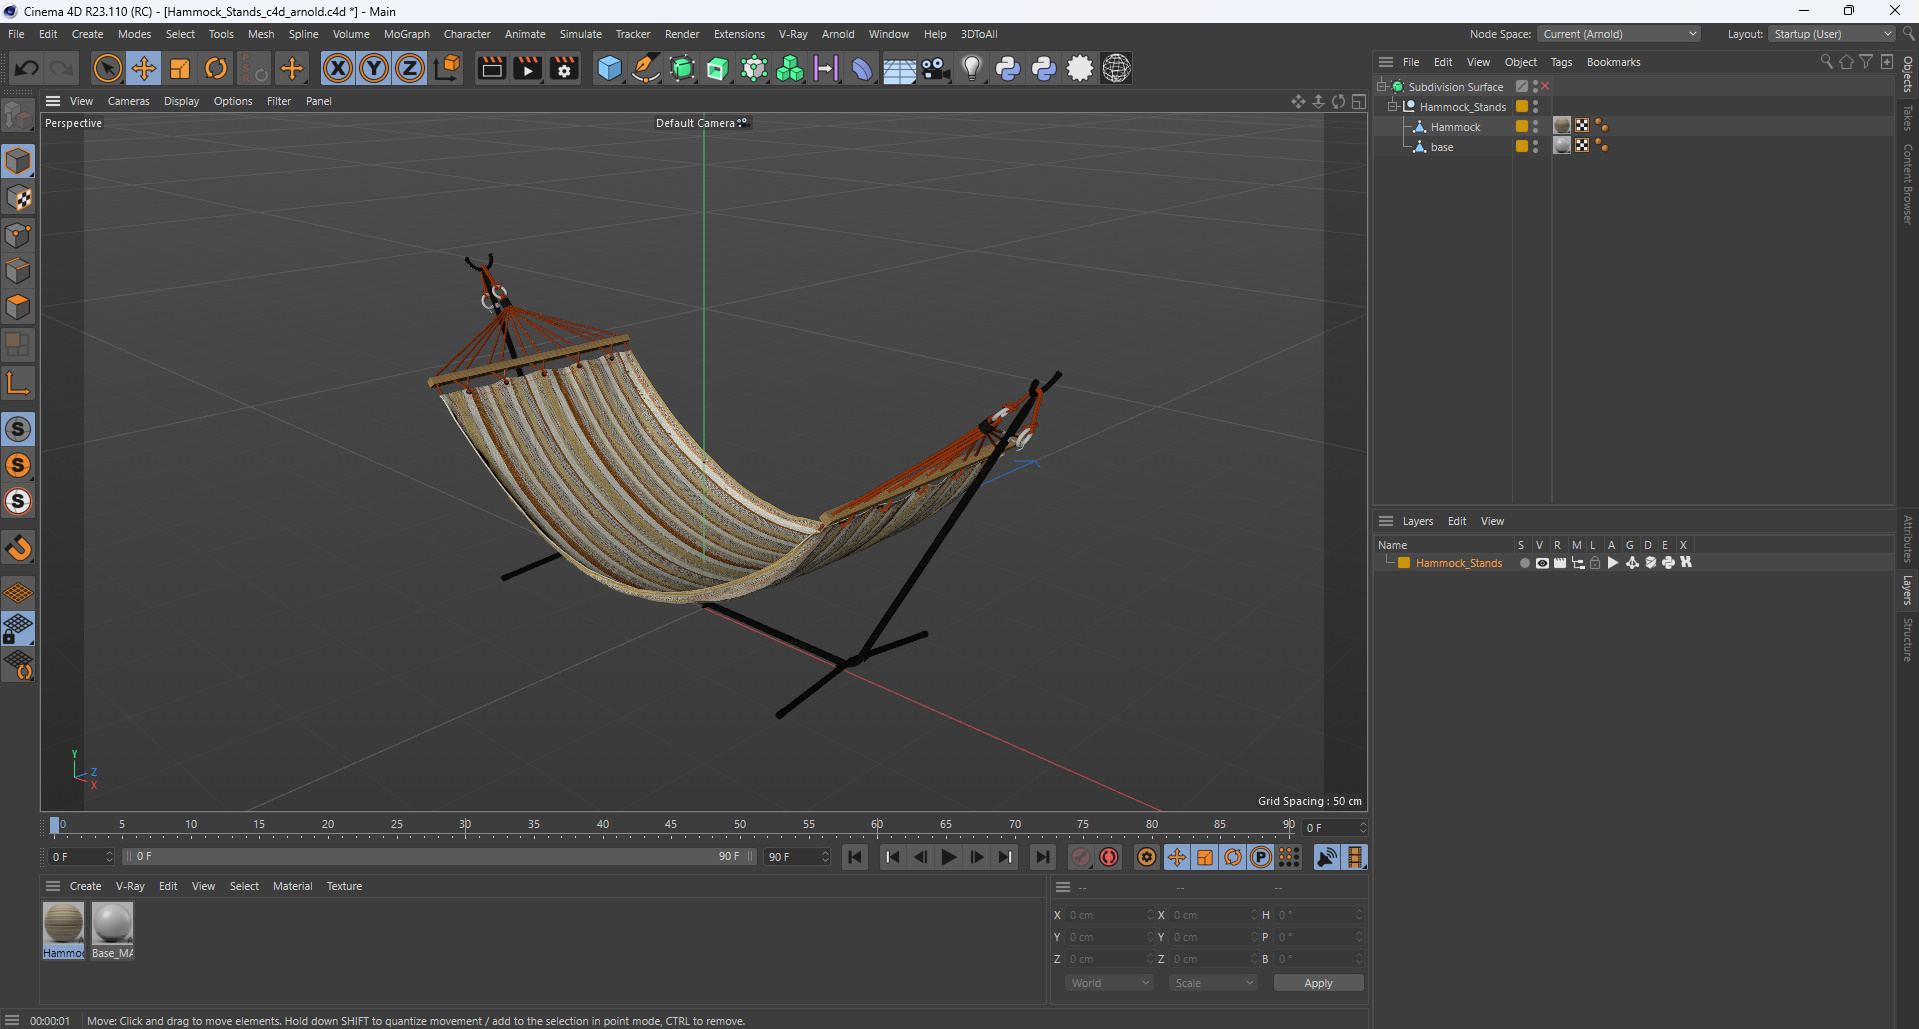Add a Light object icon

[x=971, y=68]
